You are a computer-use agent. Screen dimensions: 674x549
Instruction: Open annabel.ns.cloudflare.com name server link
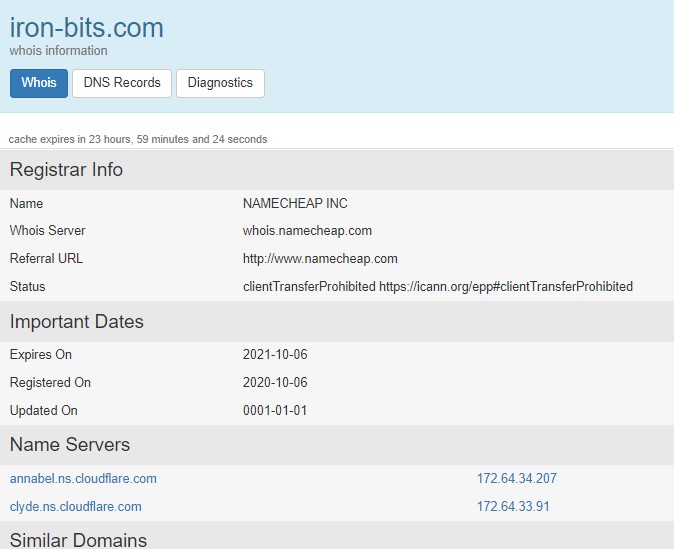(x=83, y=478)
